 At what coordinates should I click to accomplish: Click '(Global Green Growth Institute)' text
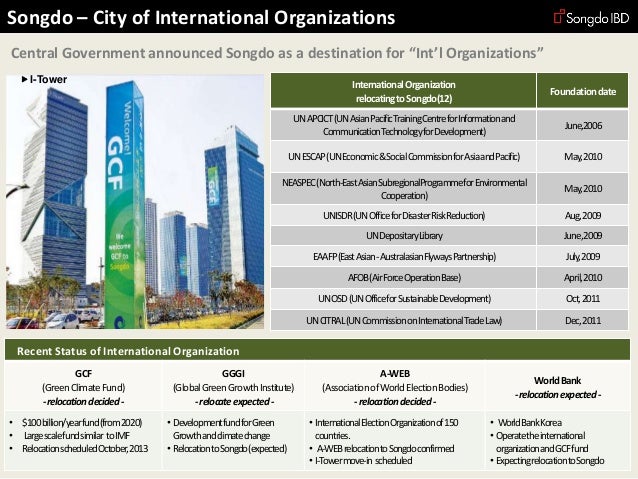(x=234, y=387)
